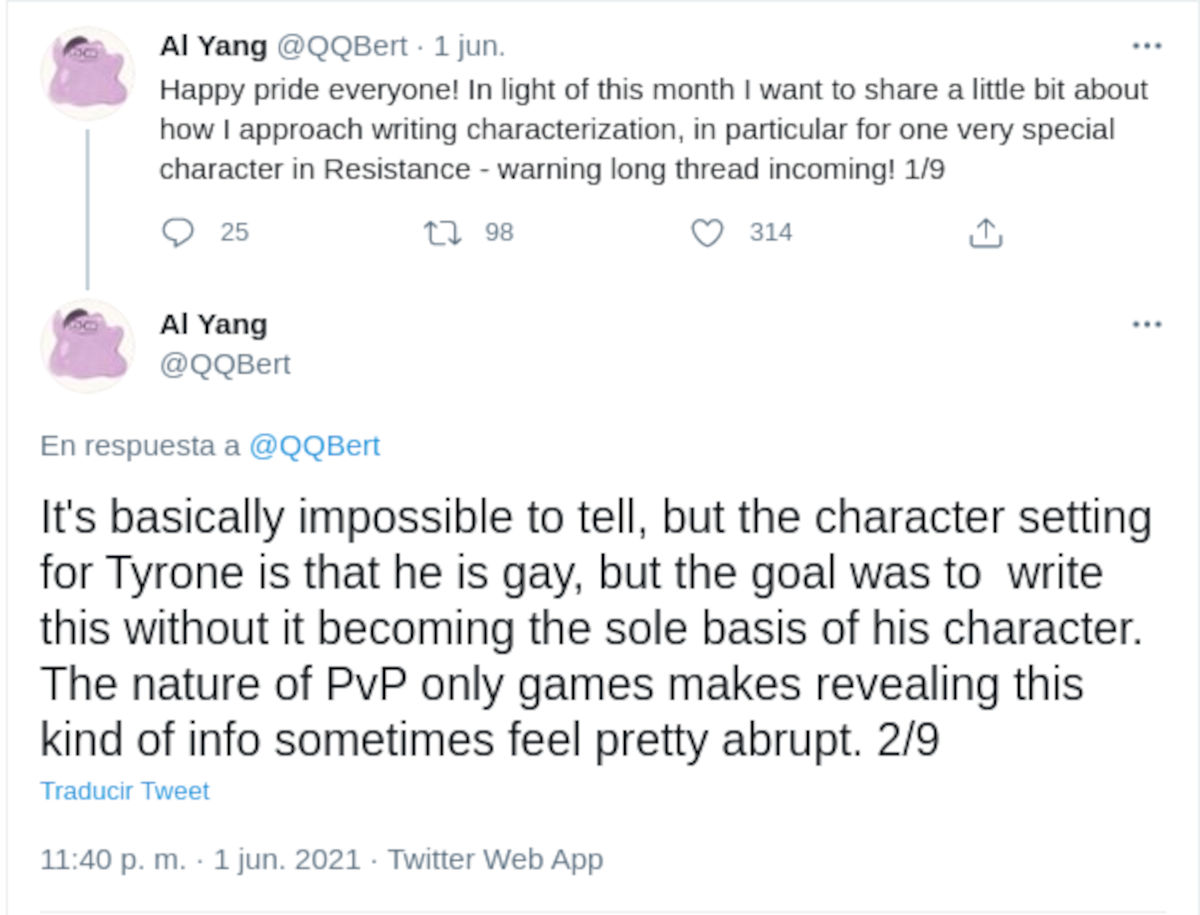Image resolution: width=1200 pixels, height=915 pixels.
Task: Click Al Yang's avatar on the first tweet
Action: pos(87,73)
